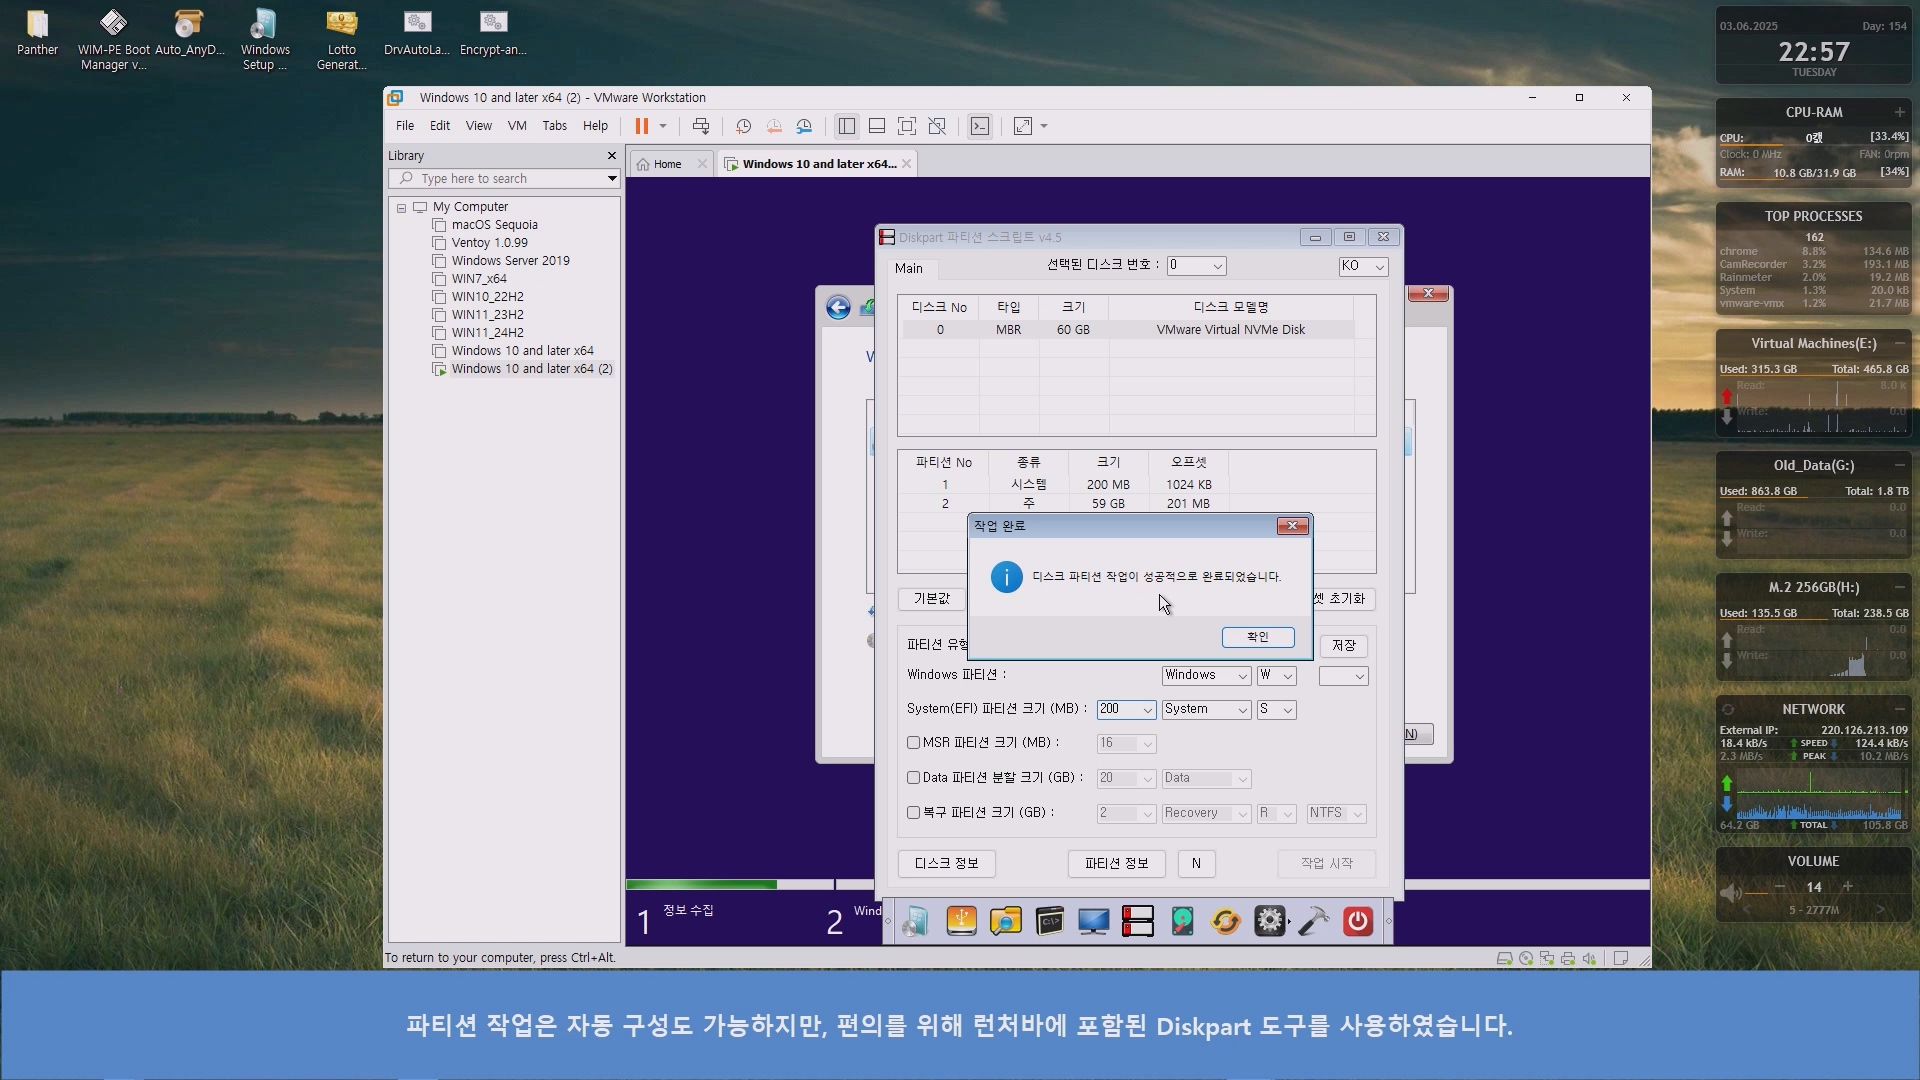Switch to the Home tab
This screenshot has width=1920, height=1080.
pos(667,164)
